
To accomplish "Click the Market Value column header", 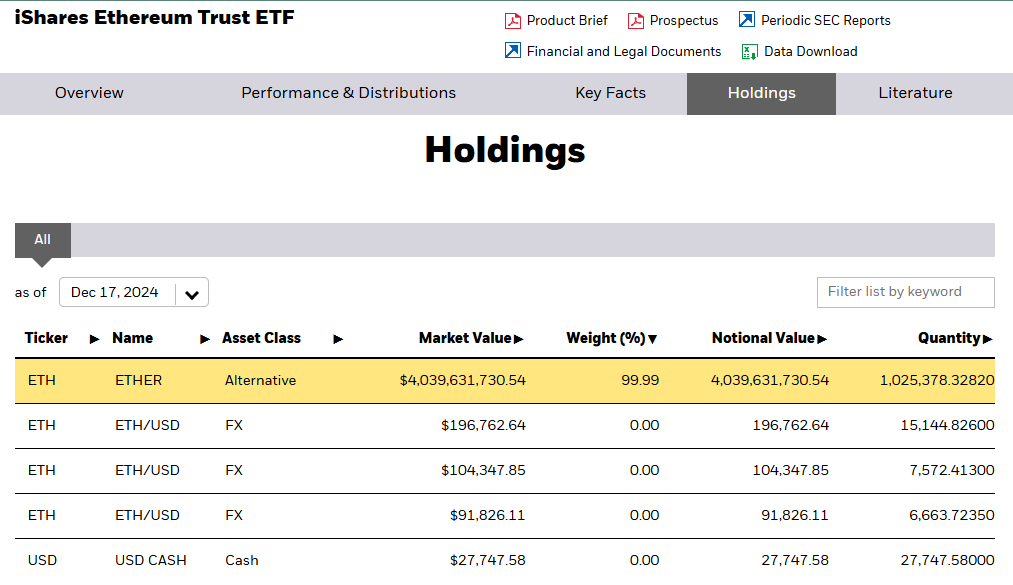I will click(465, 338).
